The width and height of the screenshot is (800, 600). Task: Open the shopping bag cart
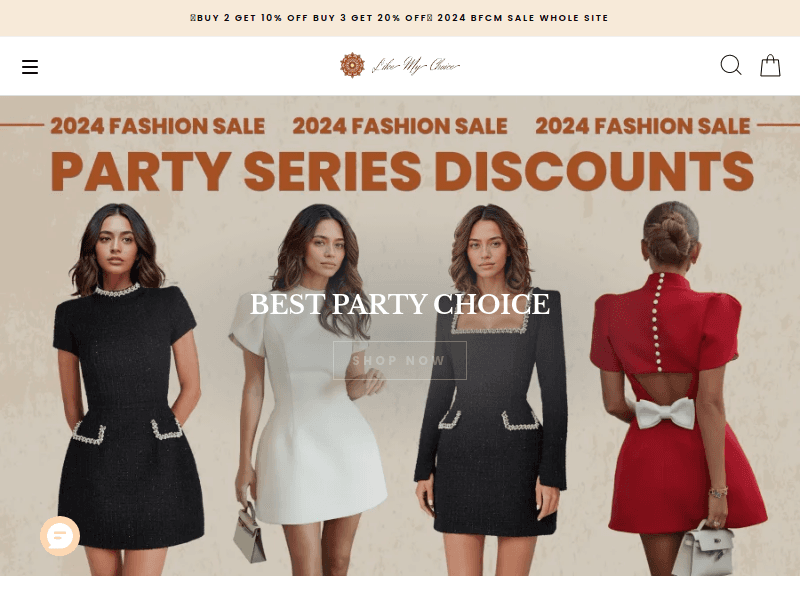point(770,65)
